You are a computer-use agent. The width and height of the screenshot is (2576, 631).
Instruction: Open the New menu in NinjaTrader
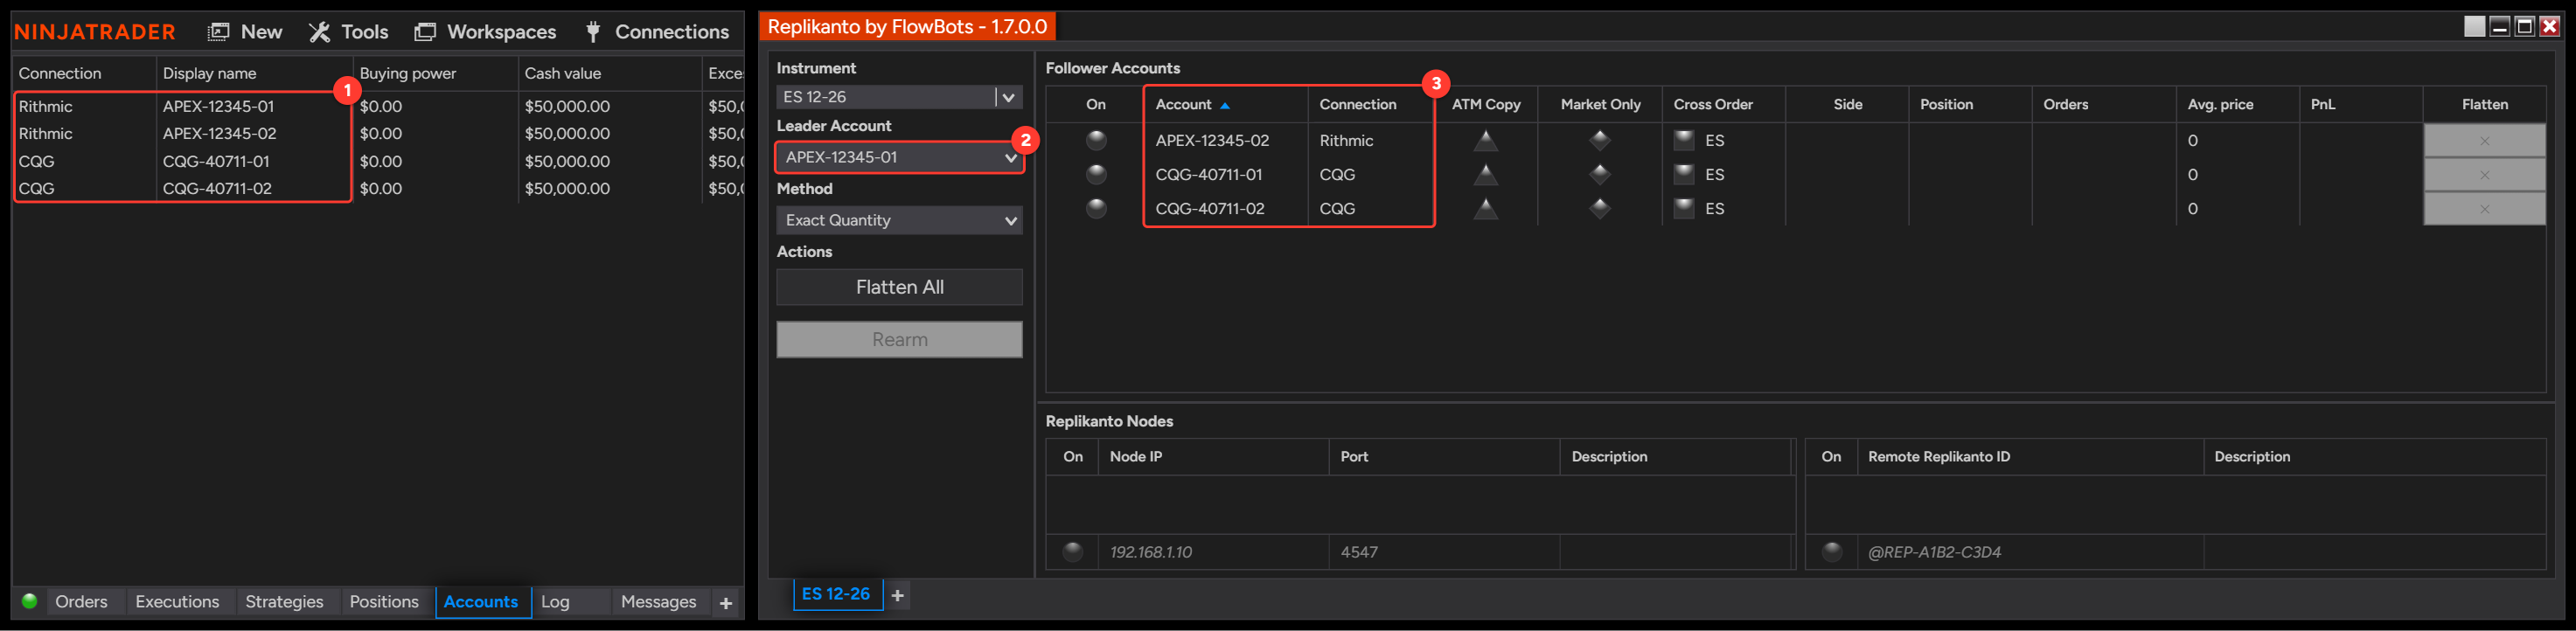pyautogui.click(x=245, y=32)
